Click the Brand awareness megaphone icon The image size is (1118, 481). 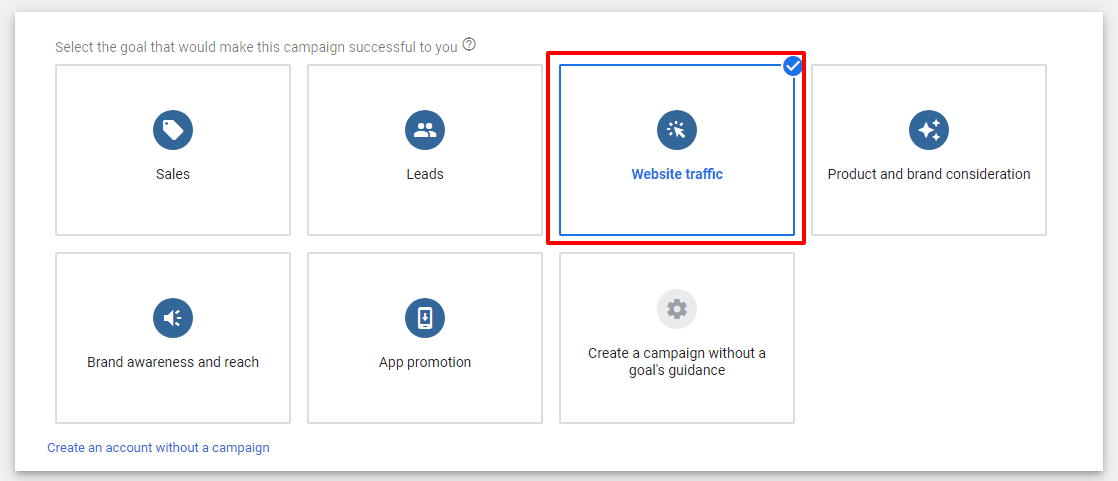(x=173, y=318)
